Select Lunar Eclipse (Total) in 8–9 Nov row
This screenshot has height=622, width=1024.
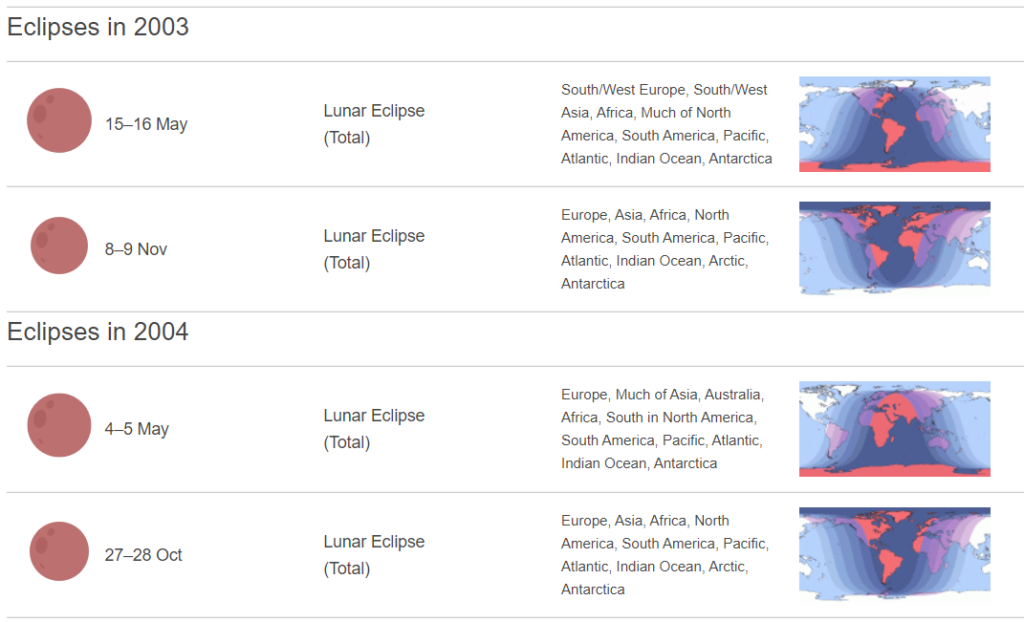374,249
